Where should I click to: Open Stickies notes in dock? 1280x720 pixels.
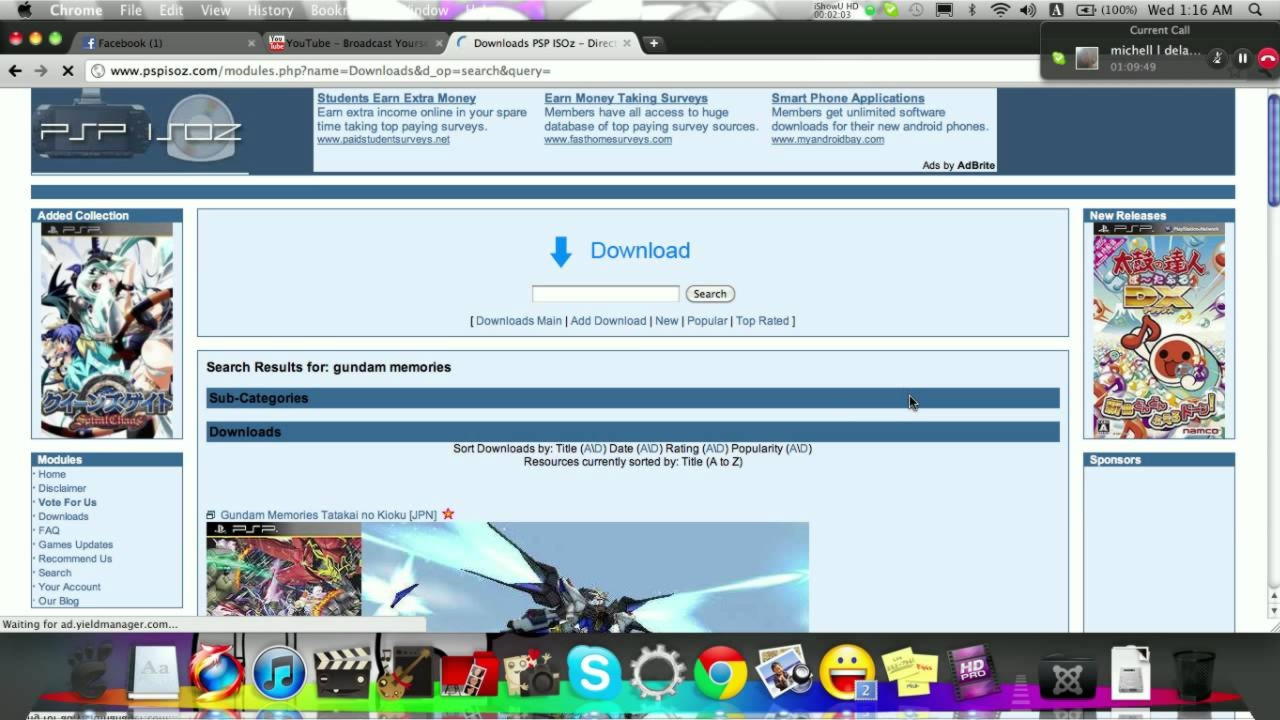pos(910,672)
